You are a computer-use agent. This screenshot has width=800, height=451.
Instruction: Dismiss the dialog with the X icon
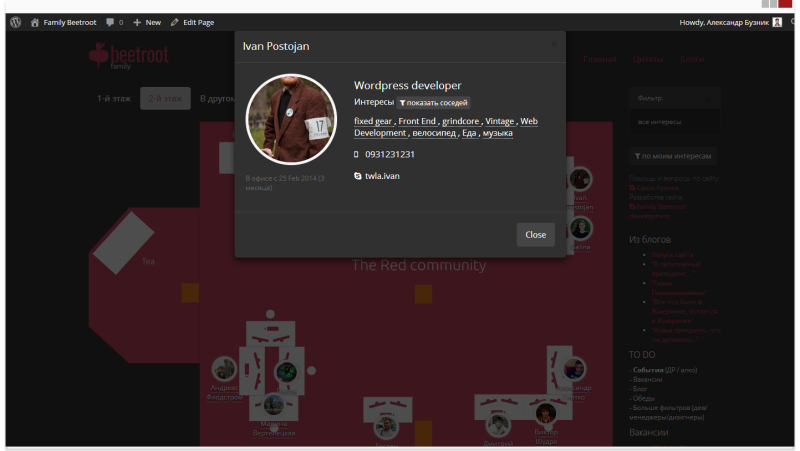coord(554,45)
